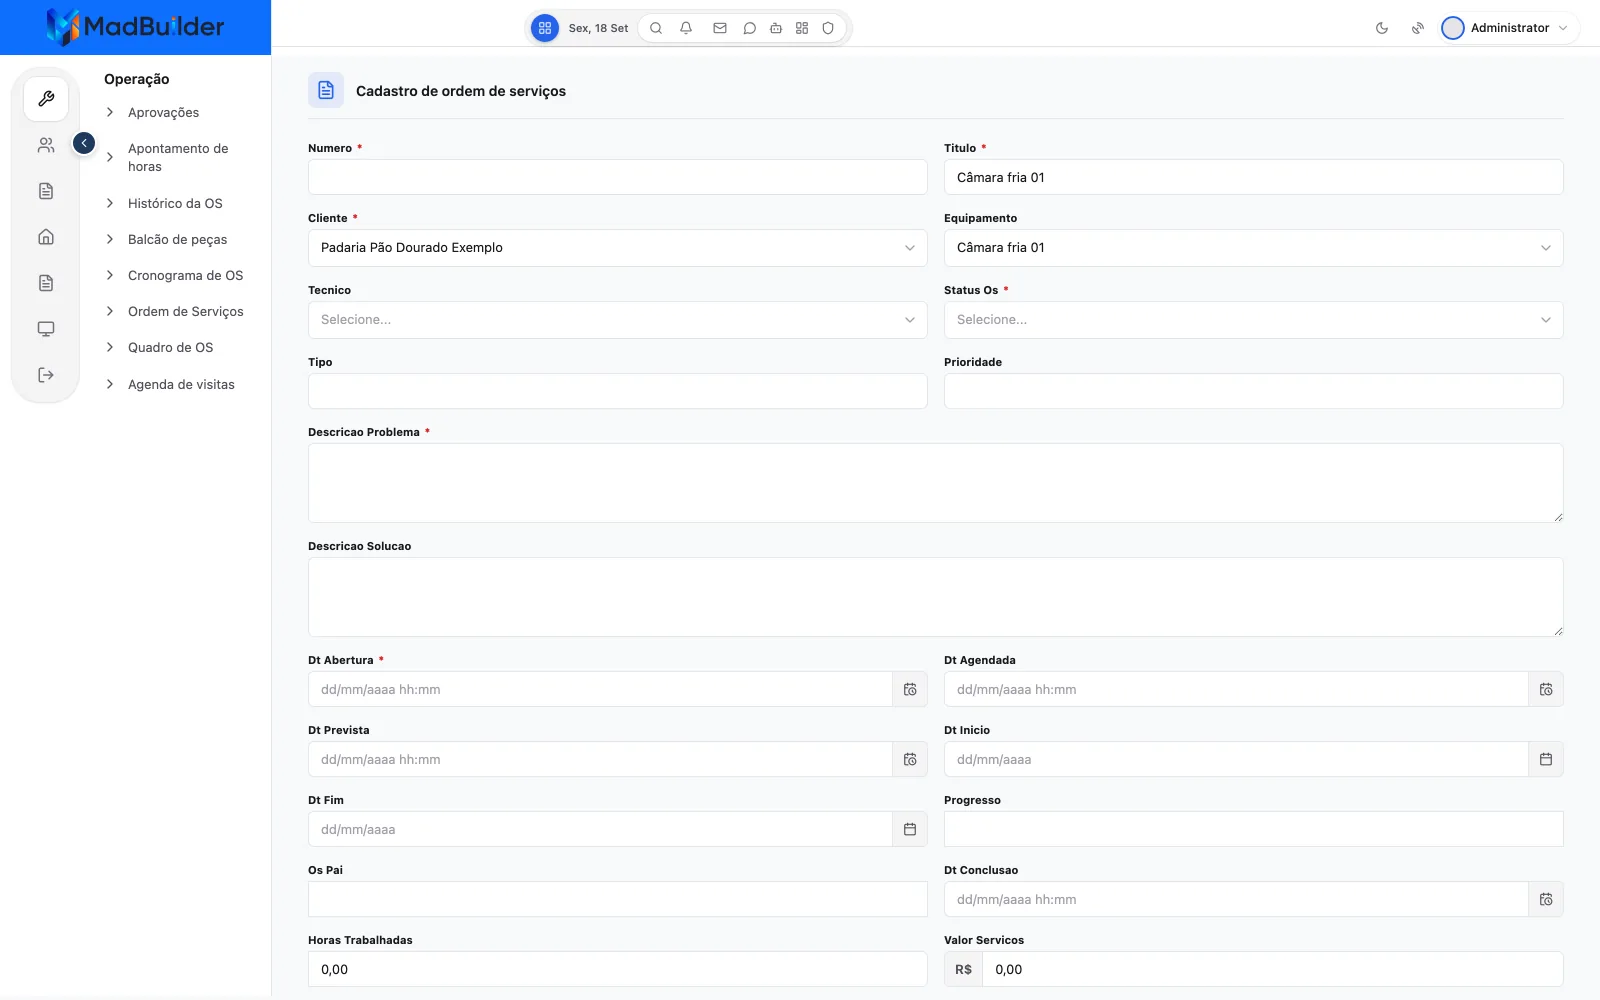Open Dt Abertura calendar picker icon
This screenshot has width=1600, height=1000.
tap(910, 689)
